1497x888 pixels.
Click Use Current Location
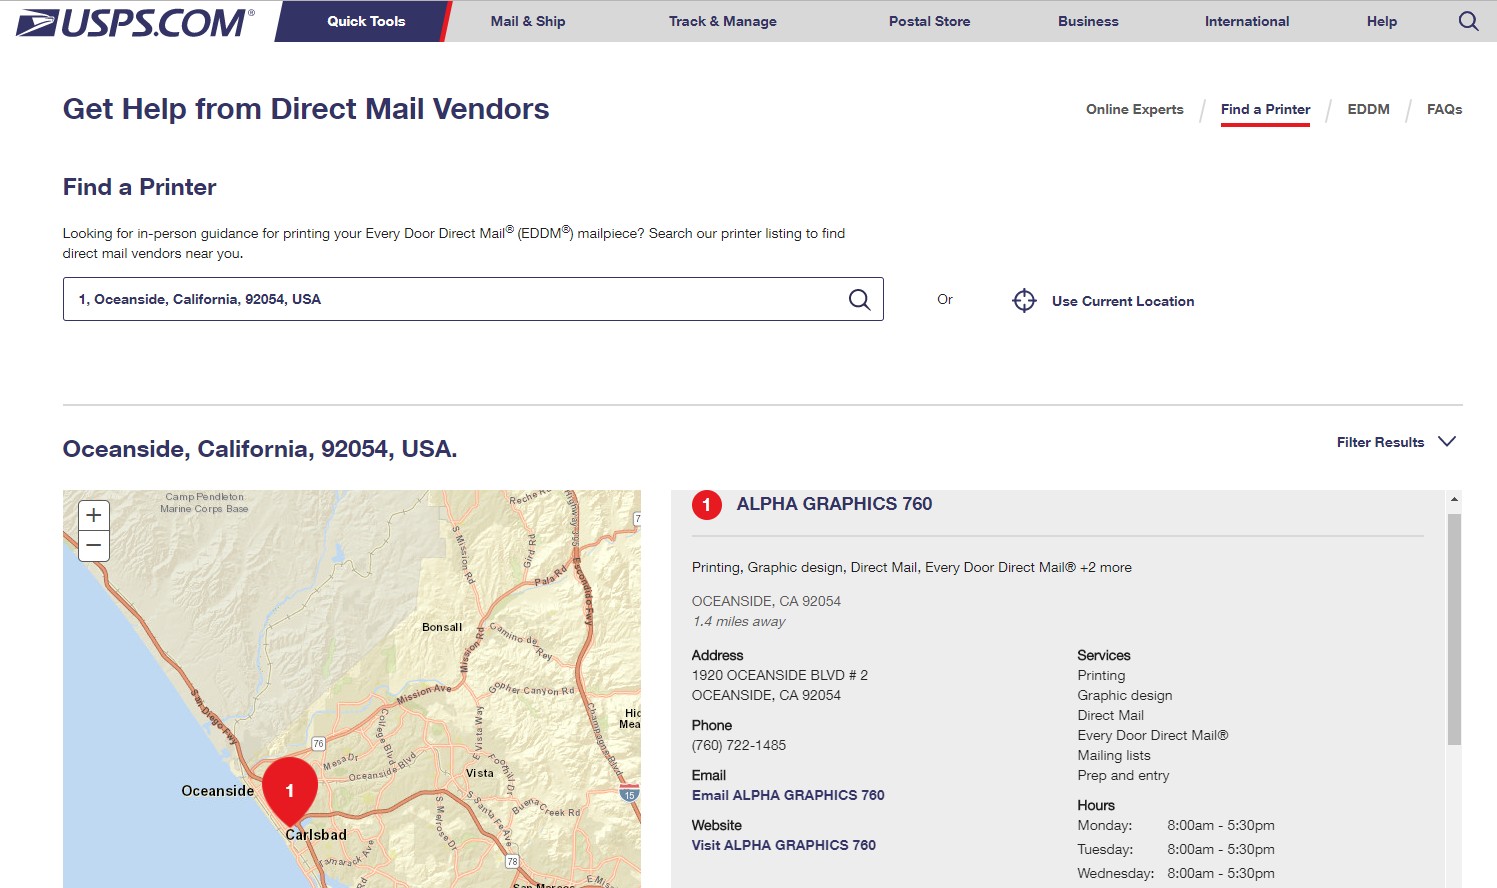pos(1123,301)
